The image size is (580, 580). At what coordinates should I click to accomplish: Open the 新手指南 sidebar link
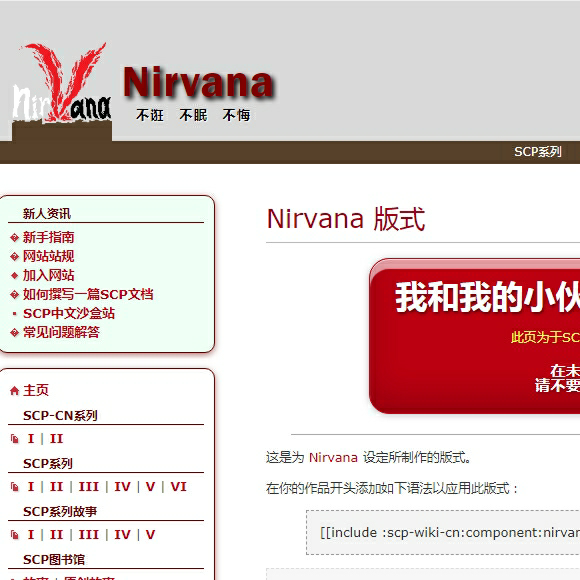pos(48,237)
